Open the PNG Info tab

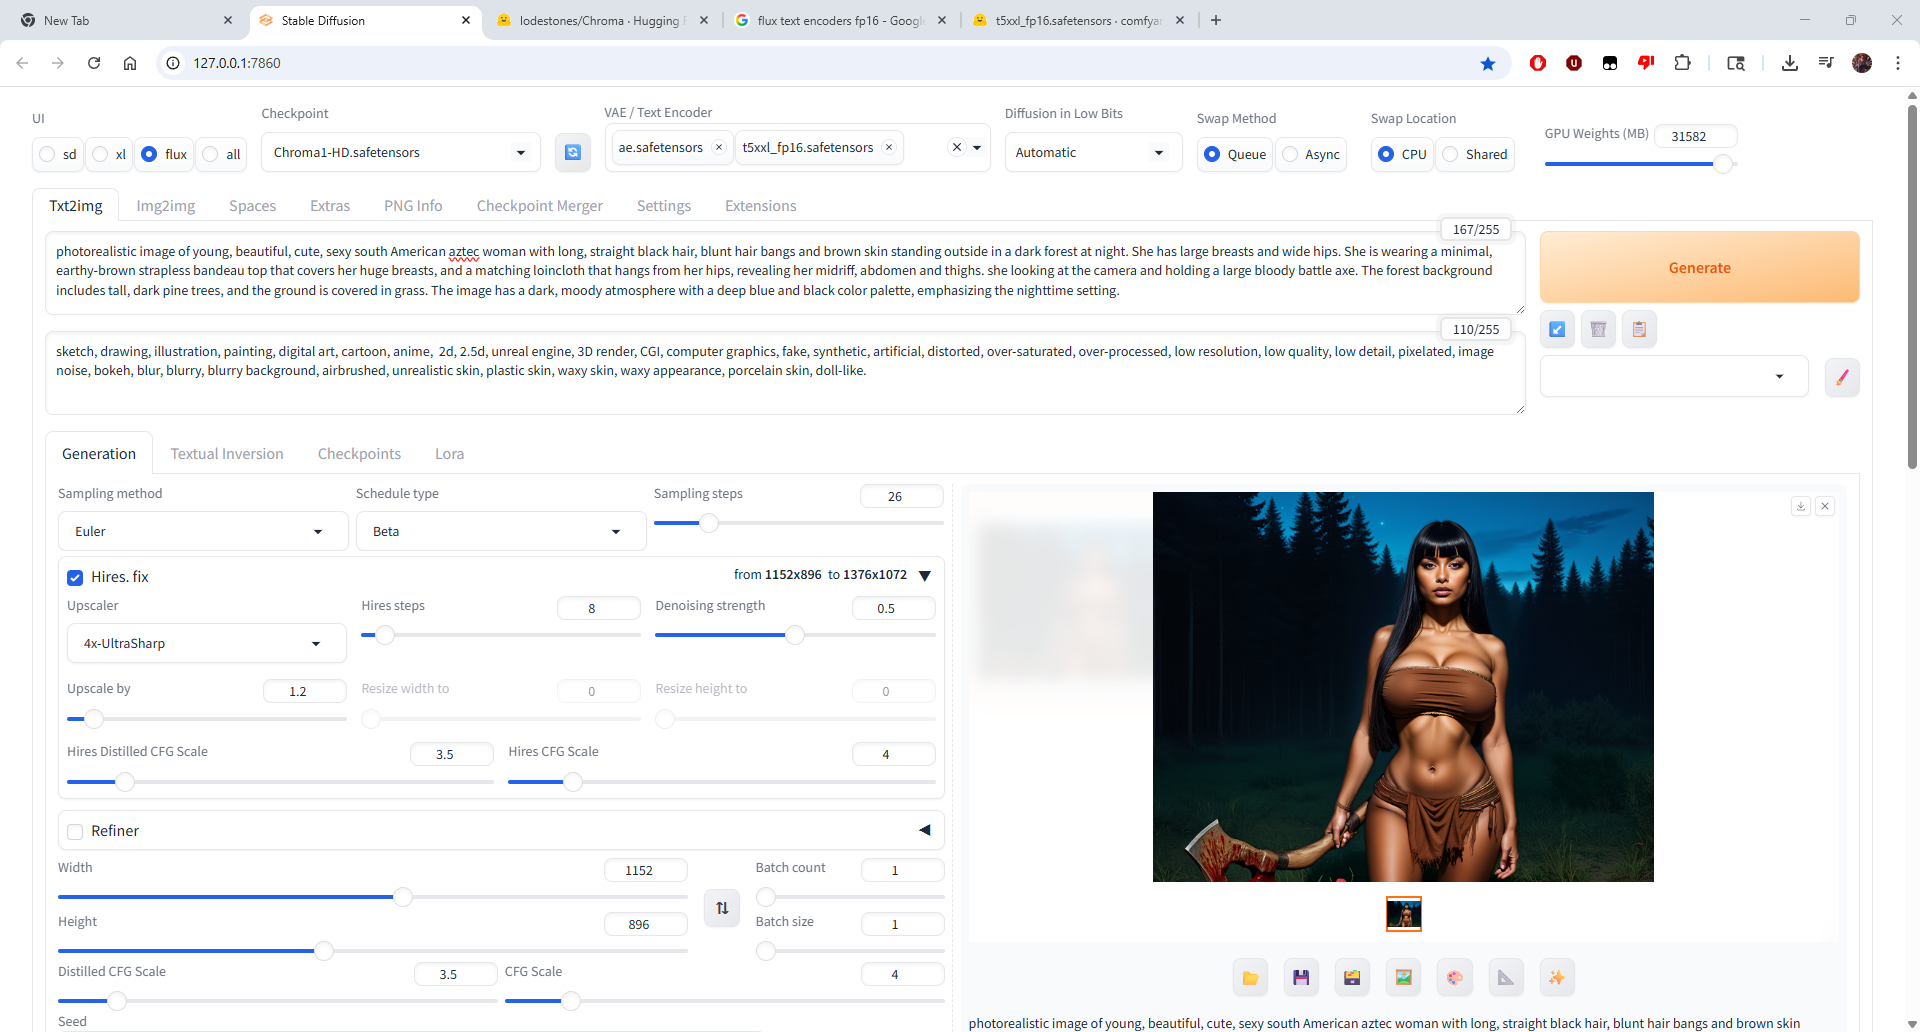pos(413,206)
